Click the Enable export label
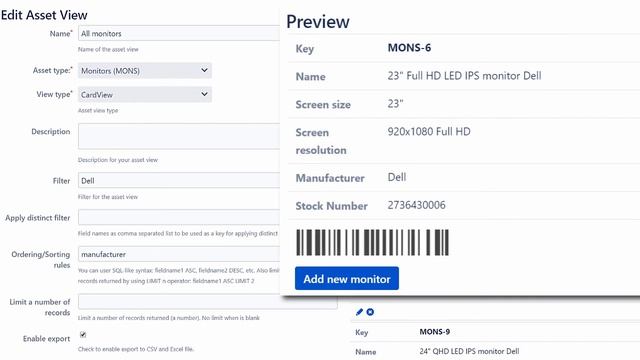 click(47, 339)
